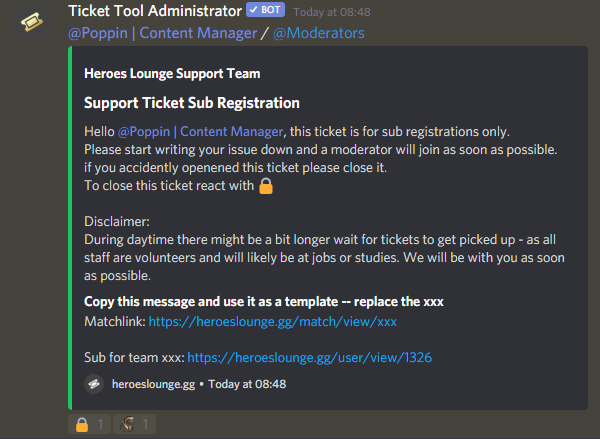Click the lock reaction count number

[100, 424]
